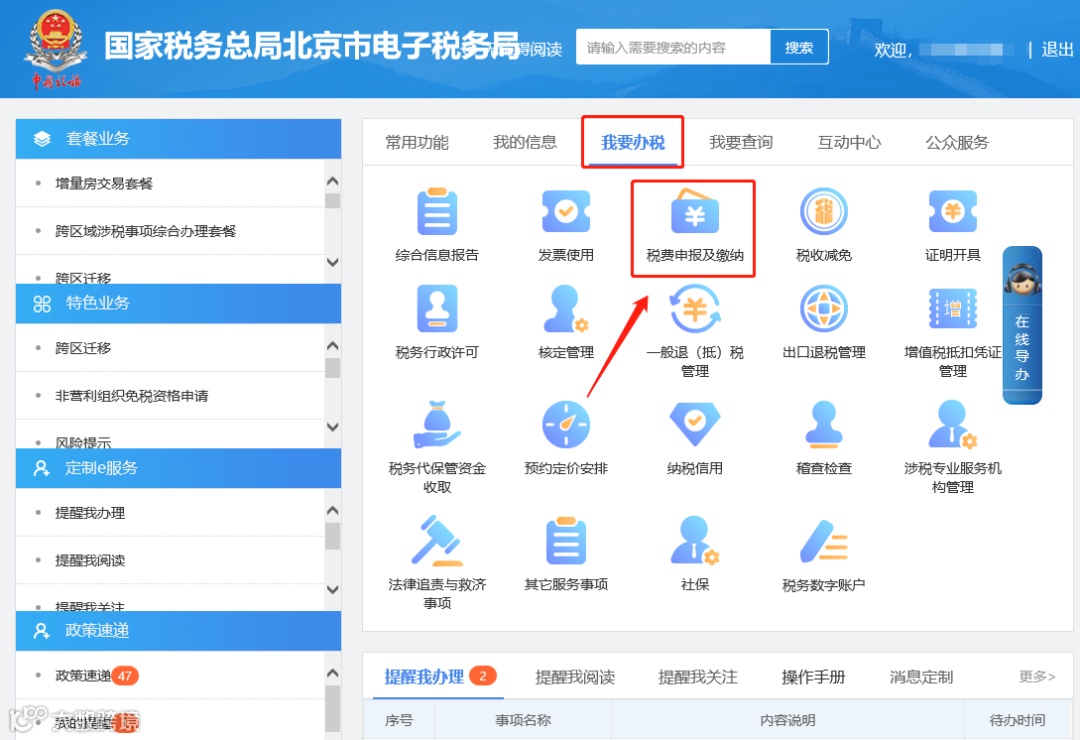The height and width of the screenshot is (740, 1080).
Task: Open the 消息定制 tab
Action: [921, 677]
